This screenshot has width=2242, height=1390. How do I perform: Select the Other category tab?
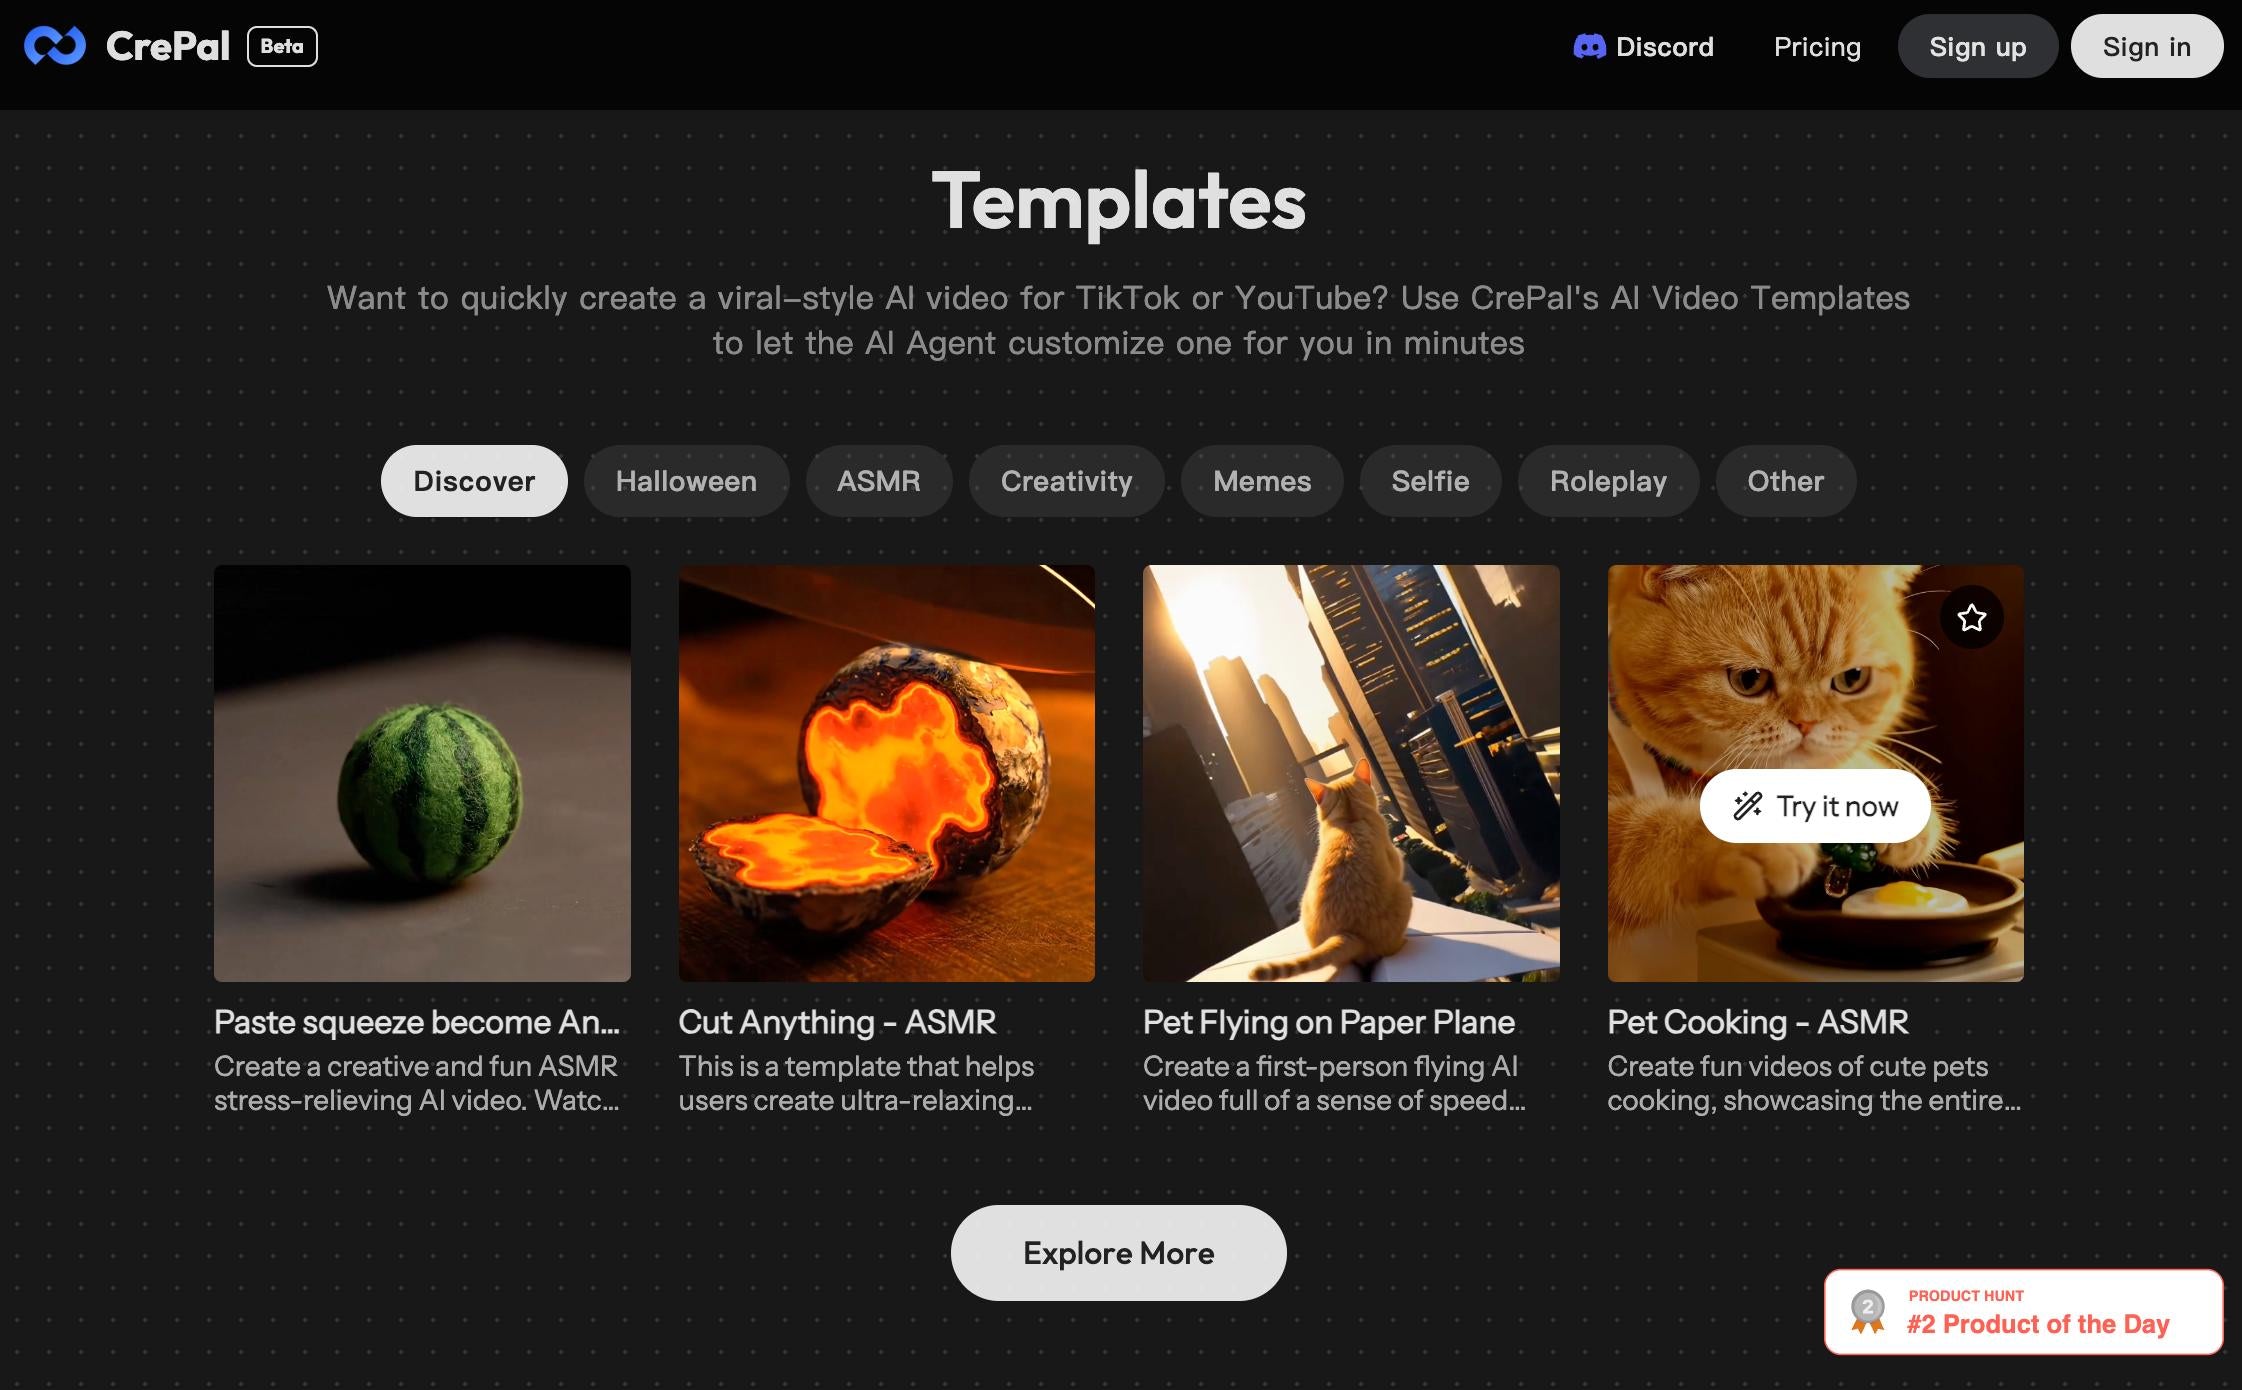pos(1785,481)
